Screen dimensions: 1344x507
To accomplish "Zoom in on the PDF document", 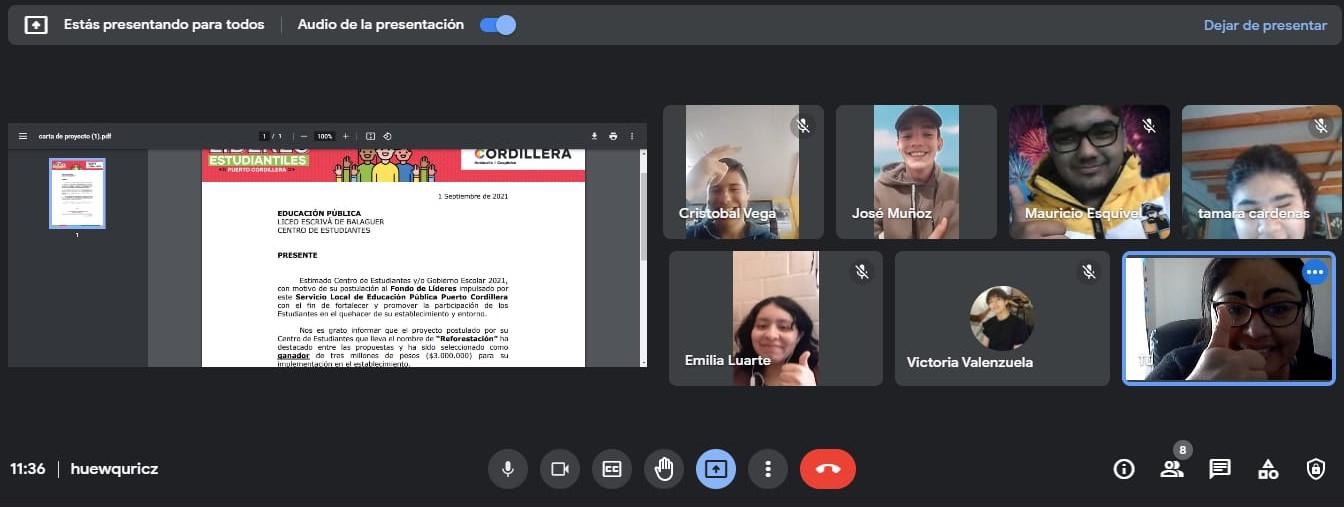I will (x=346, y=136).
